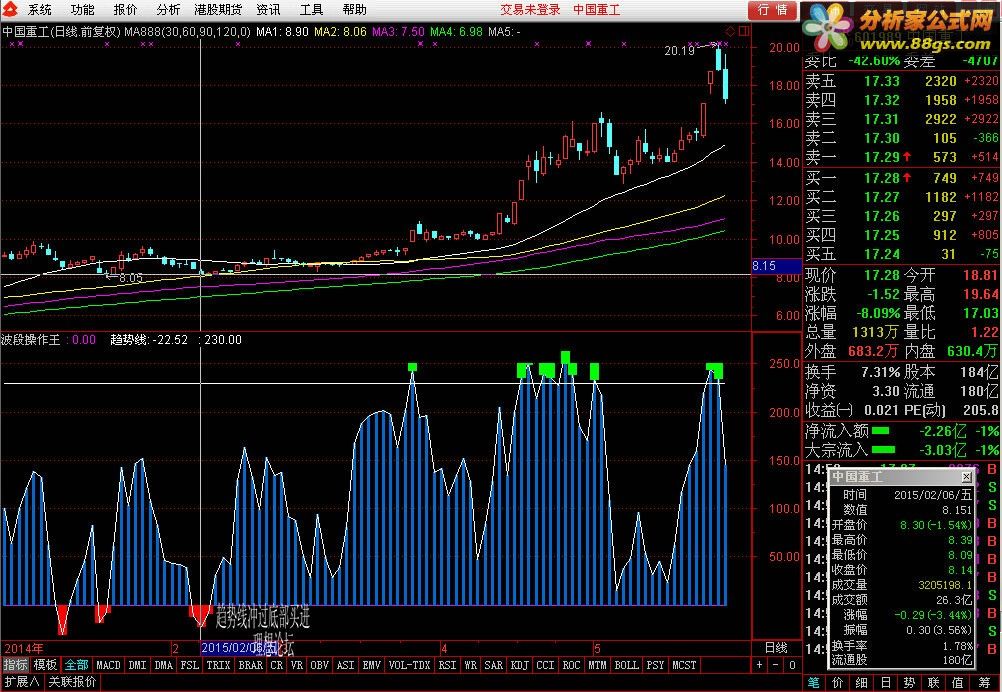Click the 日线 period selector
The width and height of the screenshot is (1002, 692).
click(776, 648)
